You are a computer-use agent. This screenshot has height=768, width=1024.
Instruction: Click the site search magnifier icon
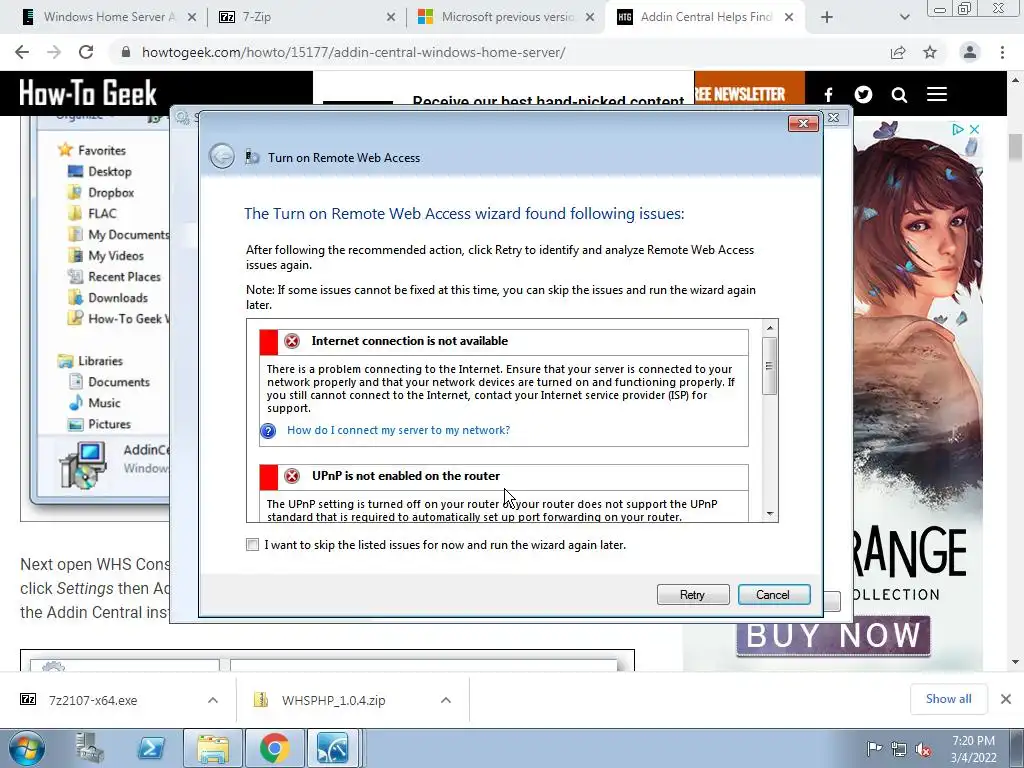899,95
